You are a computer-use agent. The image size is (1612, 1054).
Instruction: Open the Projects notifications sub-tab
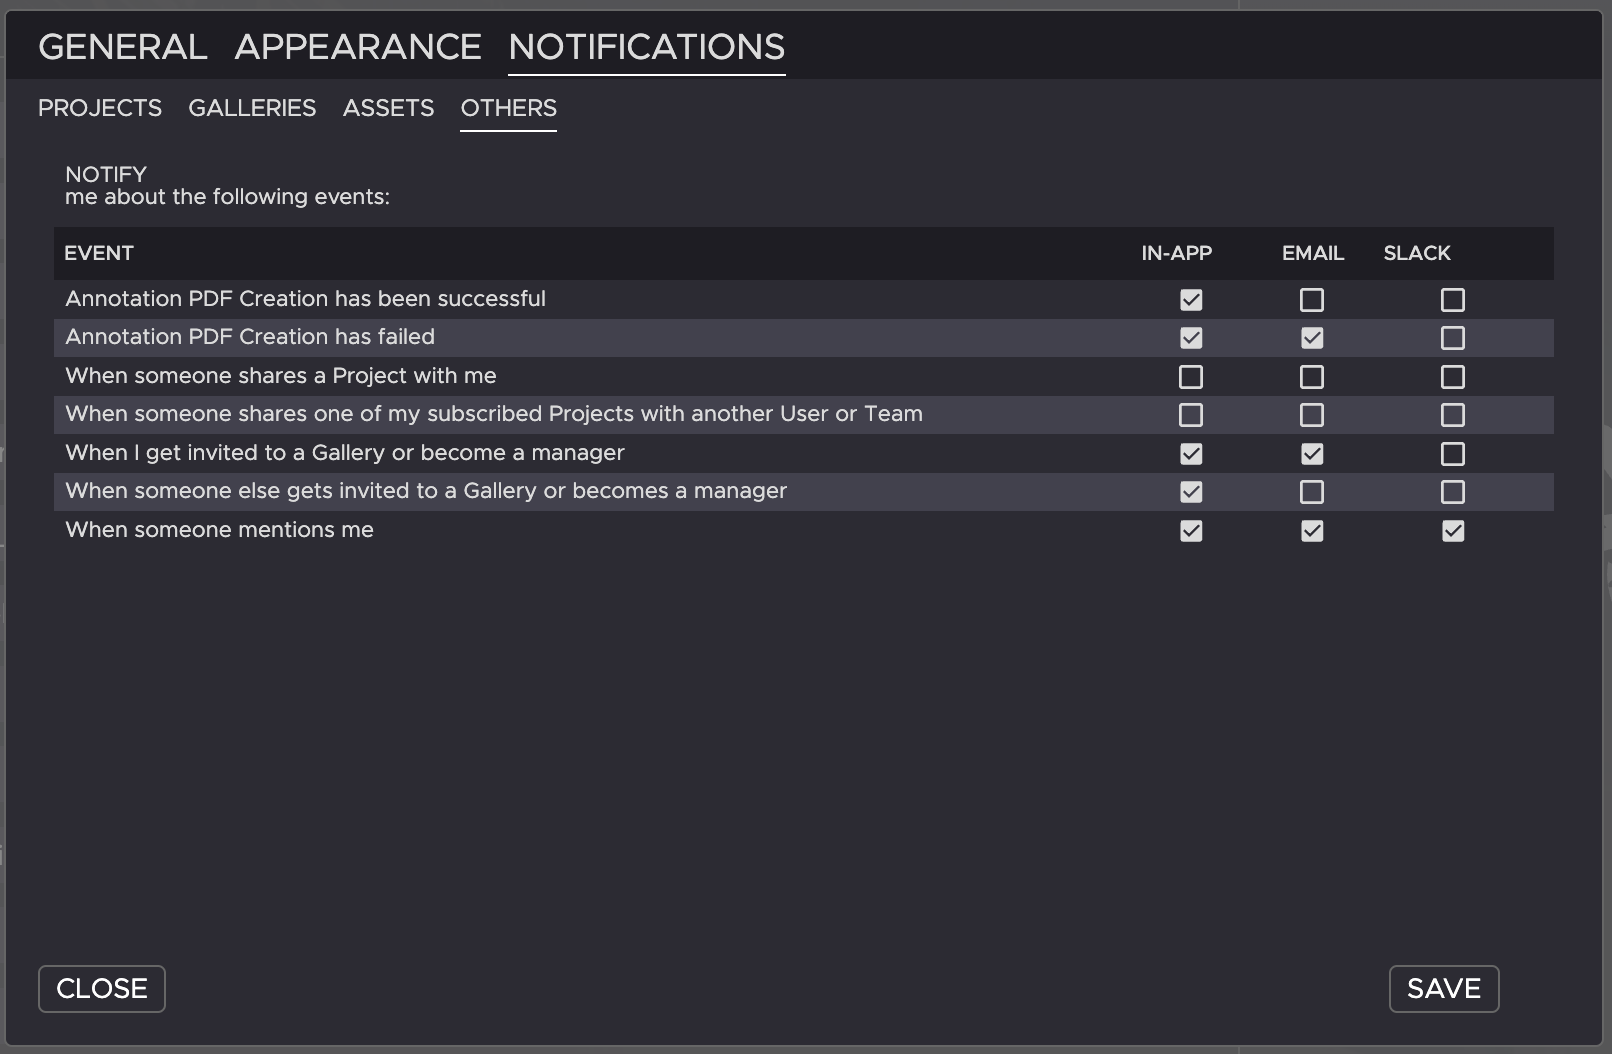click(x=100, y=108)
